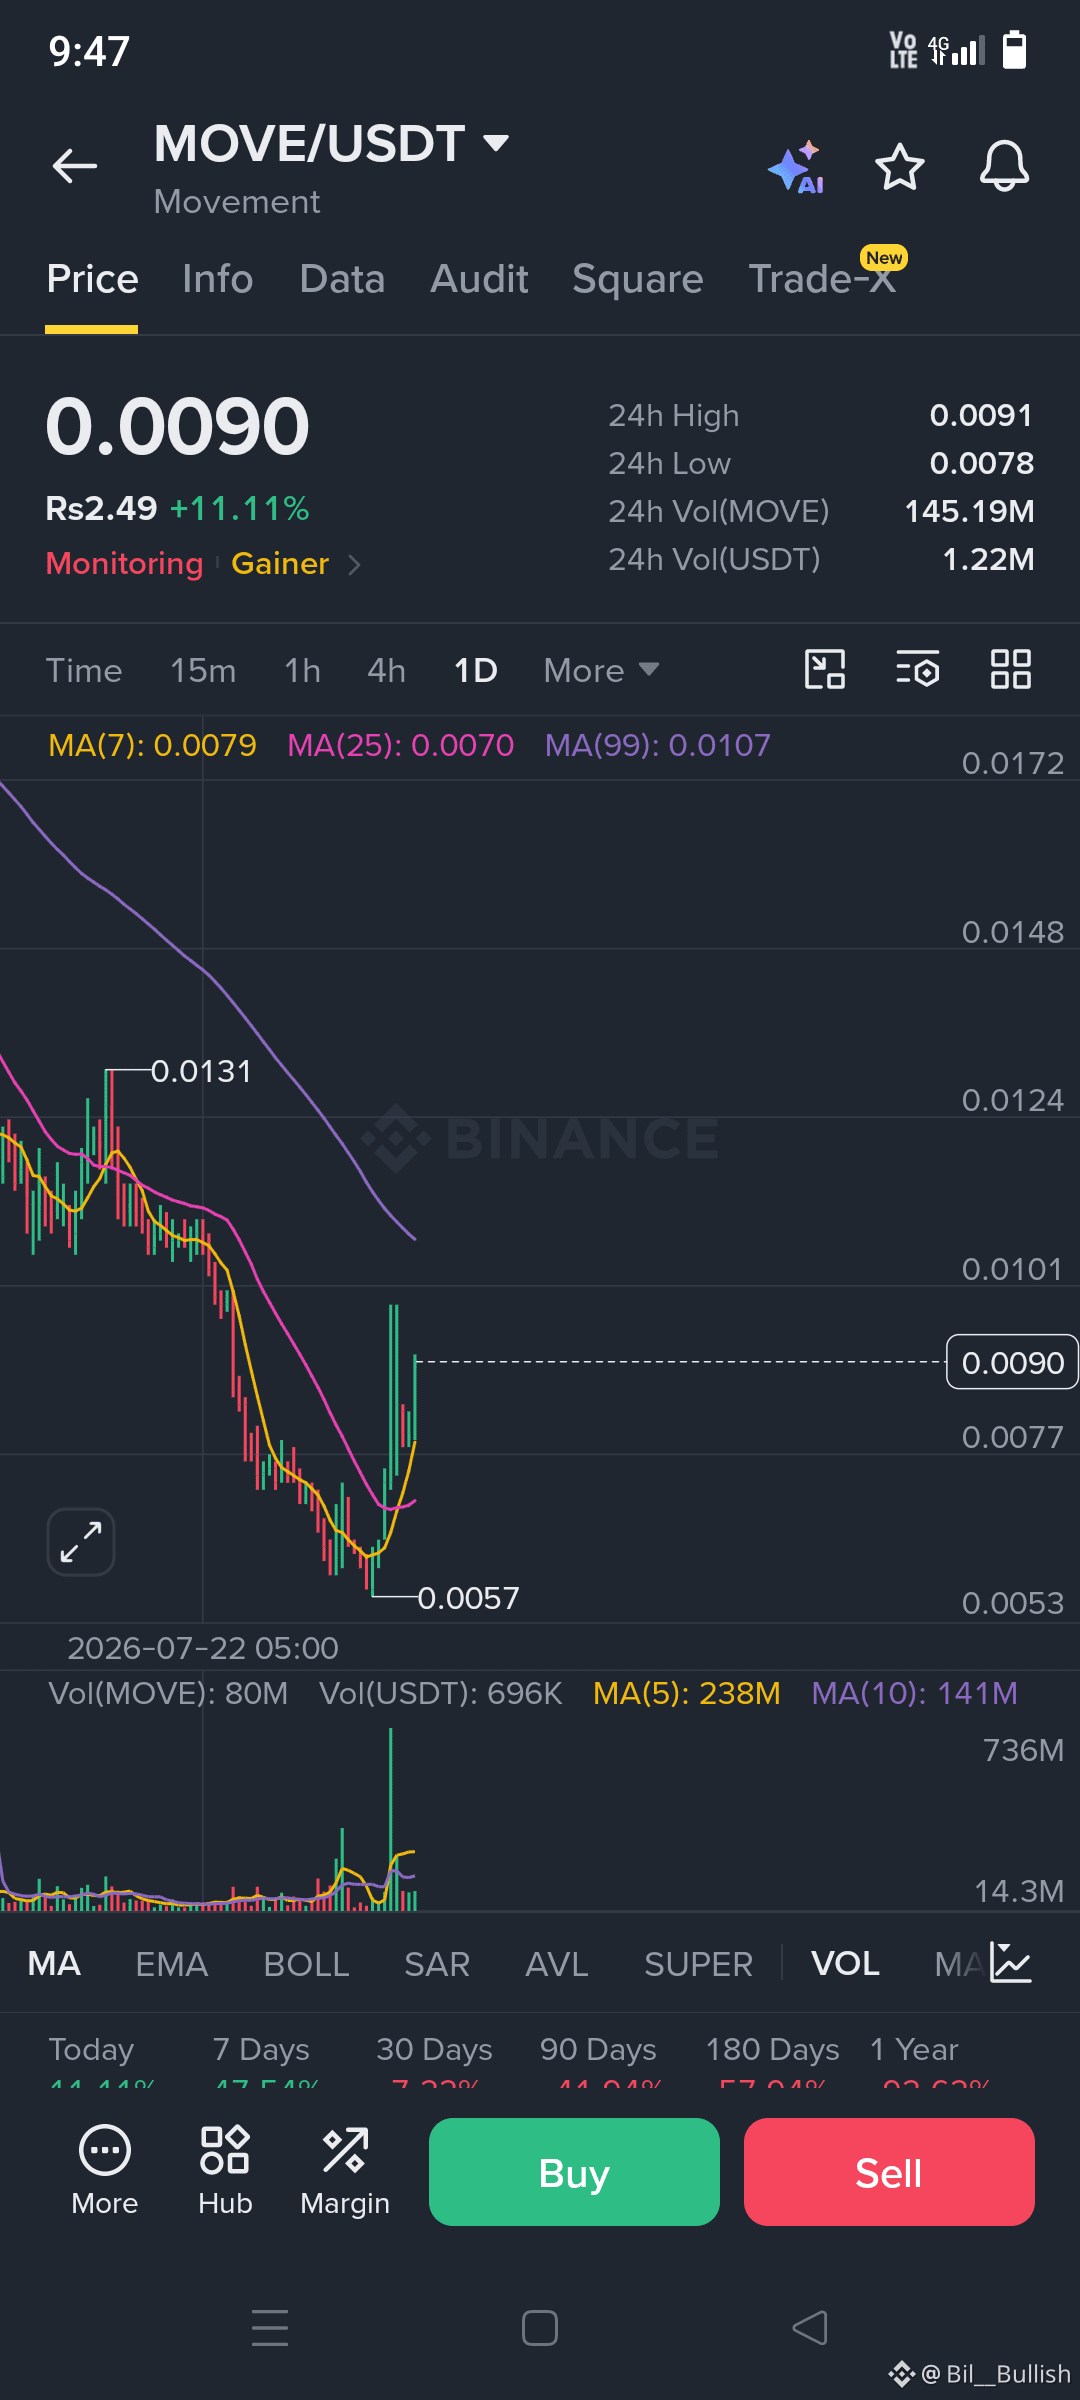Image resolution: width=1080 pixels, height=2400 pixels.
Task: Tap the Vol MA(10): 141M label
Action: 914,1693
